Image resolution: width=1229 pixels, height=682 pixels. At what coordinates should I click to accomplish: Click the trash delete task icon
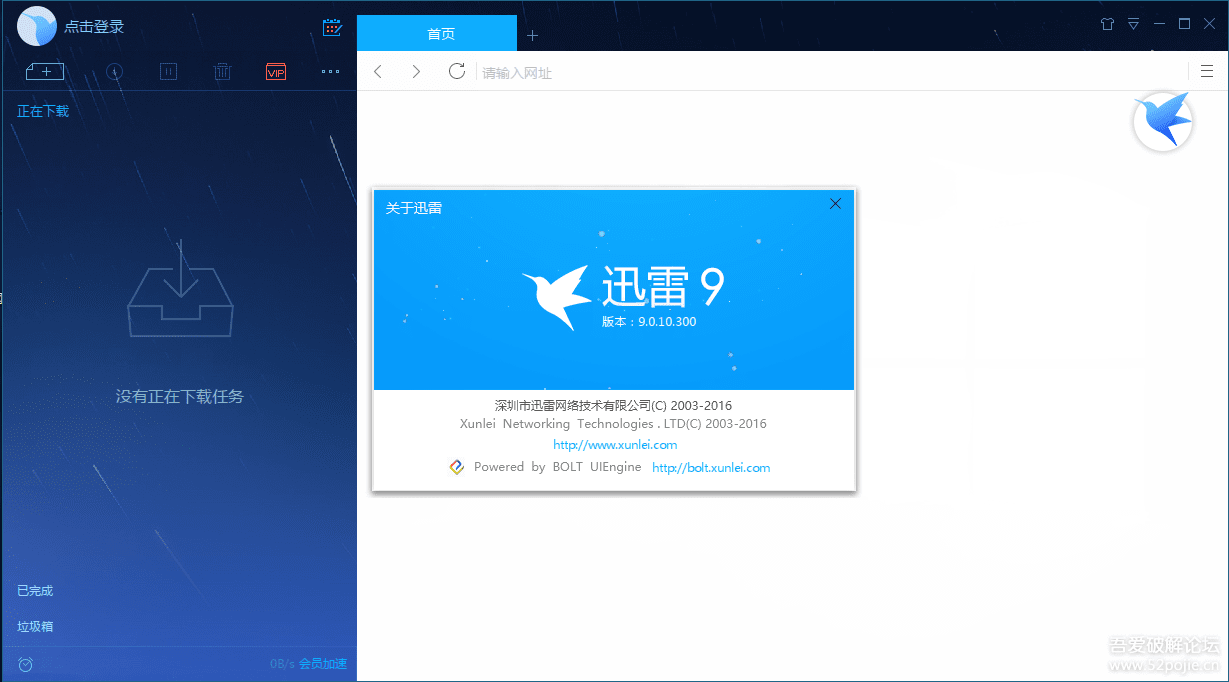point(222,71)
